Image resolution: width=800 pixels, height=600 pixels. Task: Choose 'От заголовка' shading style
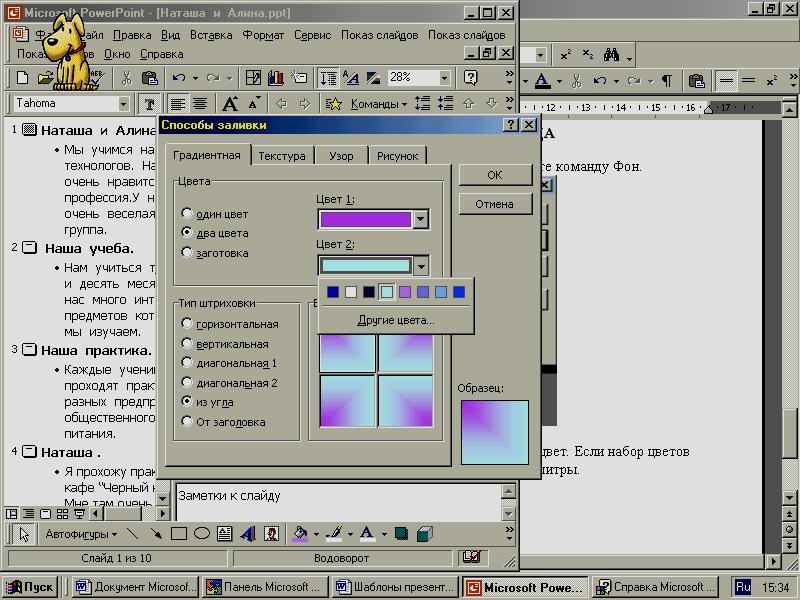[187, 421]
